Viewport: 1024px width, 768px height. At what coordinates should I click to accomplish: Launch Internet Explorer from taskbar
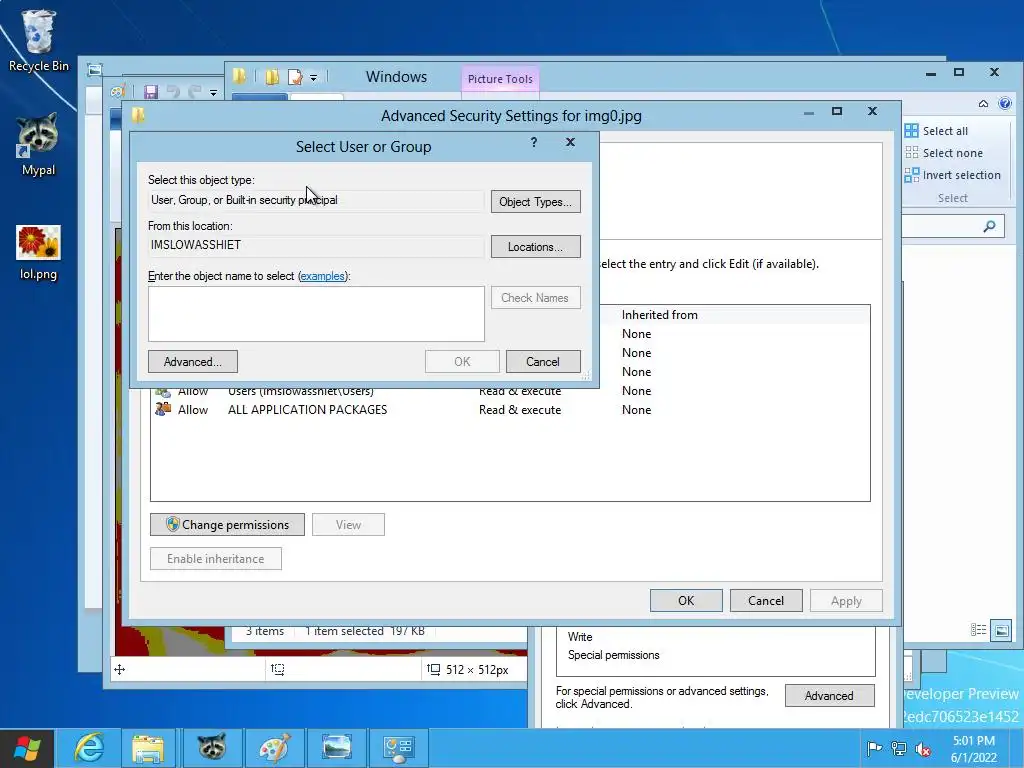(x=89, y=748)
